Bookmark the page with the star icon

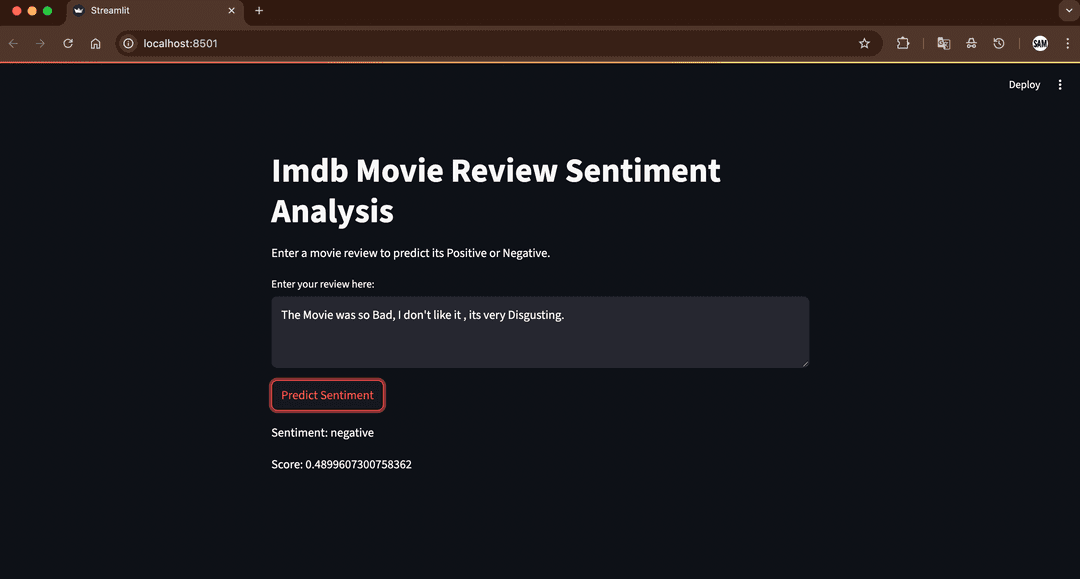coord(864,43)
